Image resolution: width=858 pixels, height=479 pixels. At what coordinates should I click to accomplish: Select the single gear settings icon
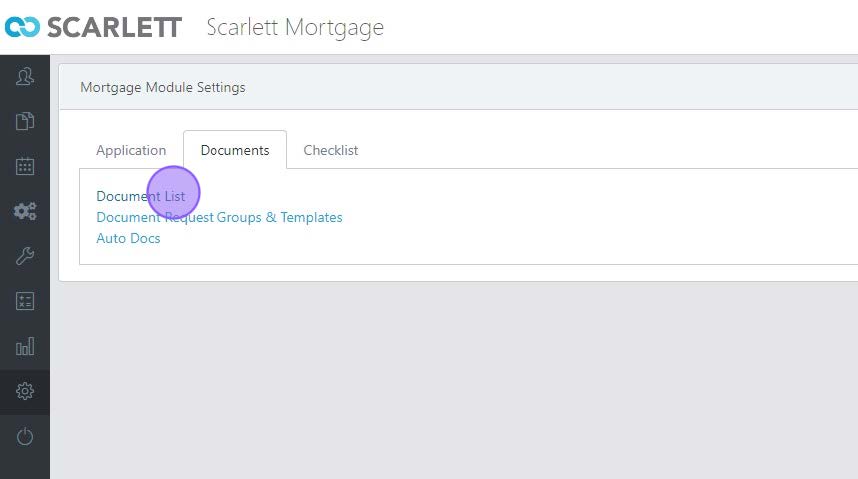tap(25, 391)
